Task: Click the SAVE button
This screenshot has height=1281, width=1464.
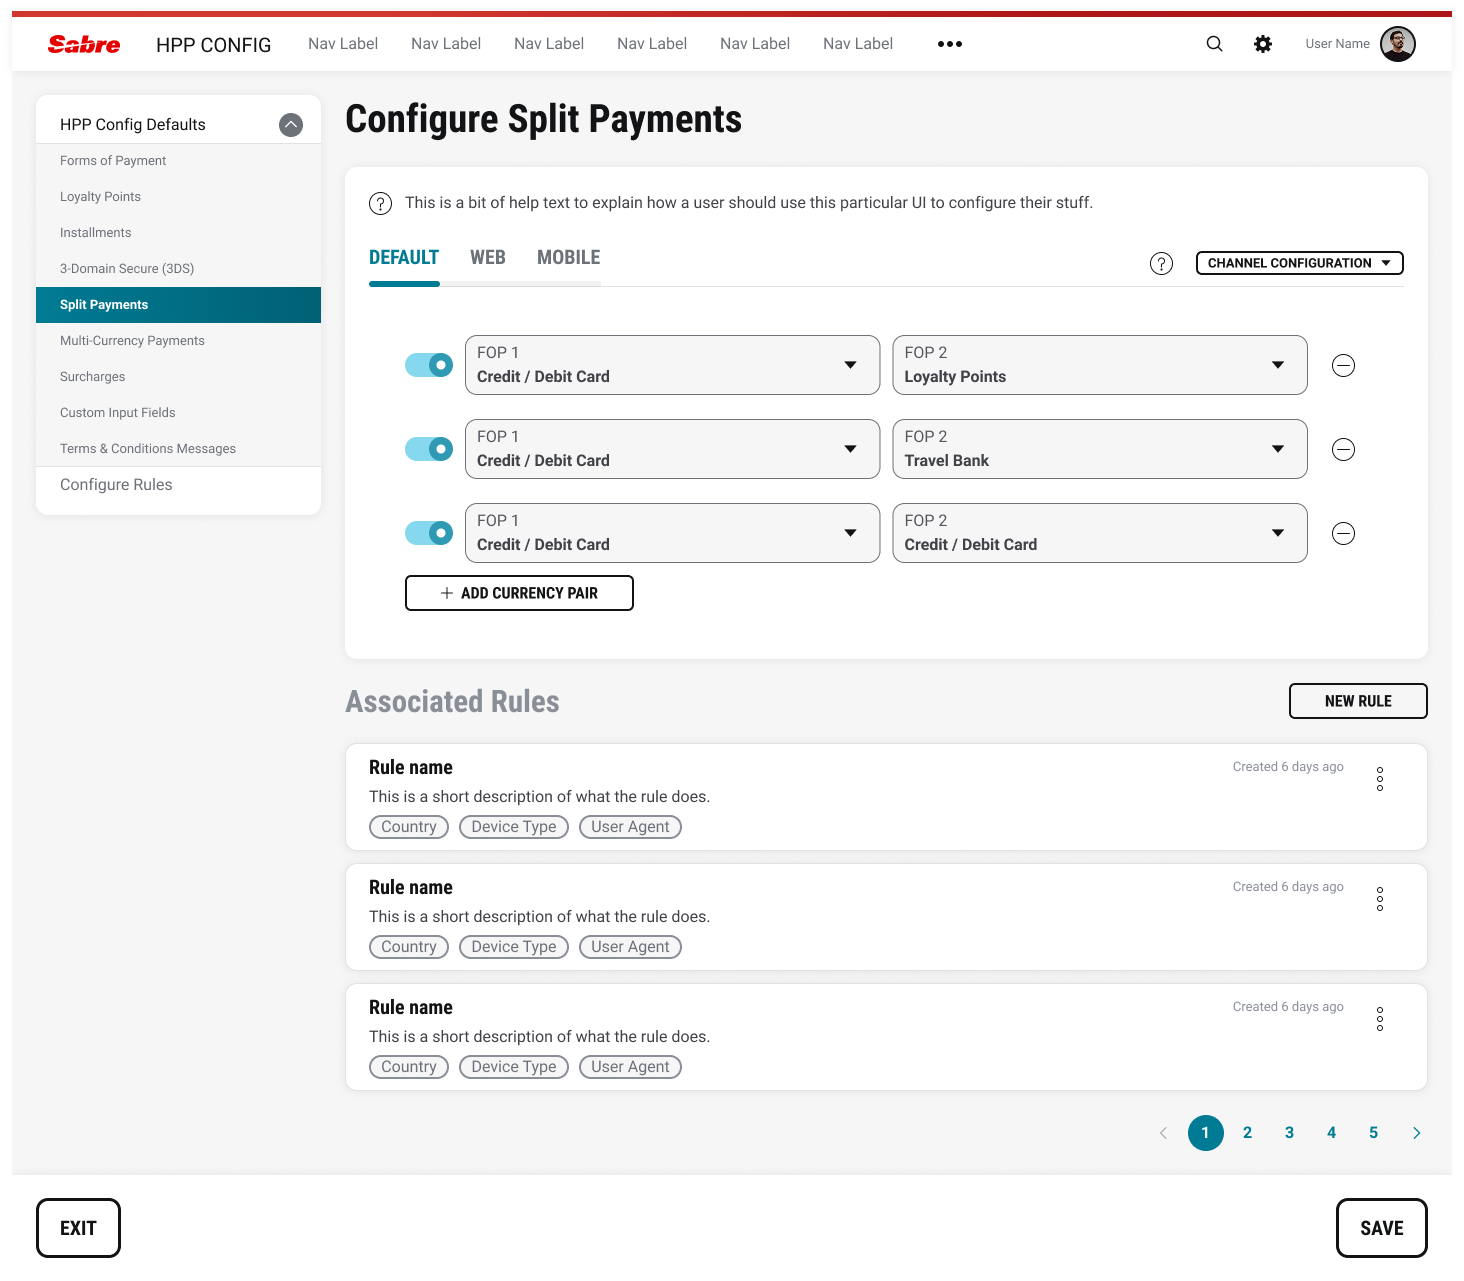Action: coord(1382,1228)
